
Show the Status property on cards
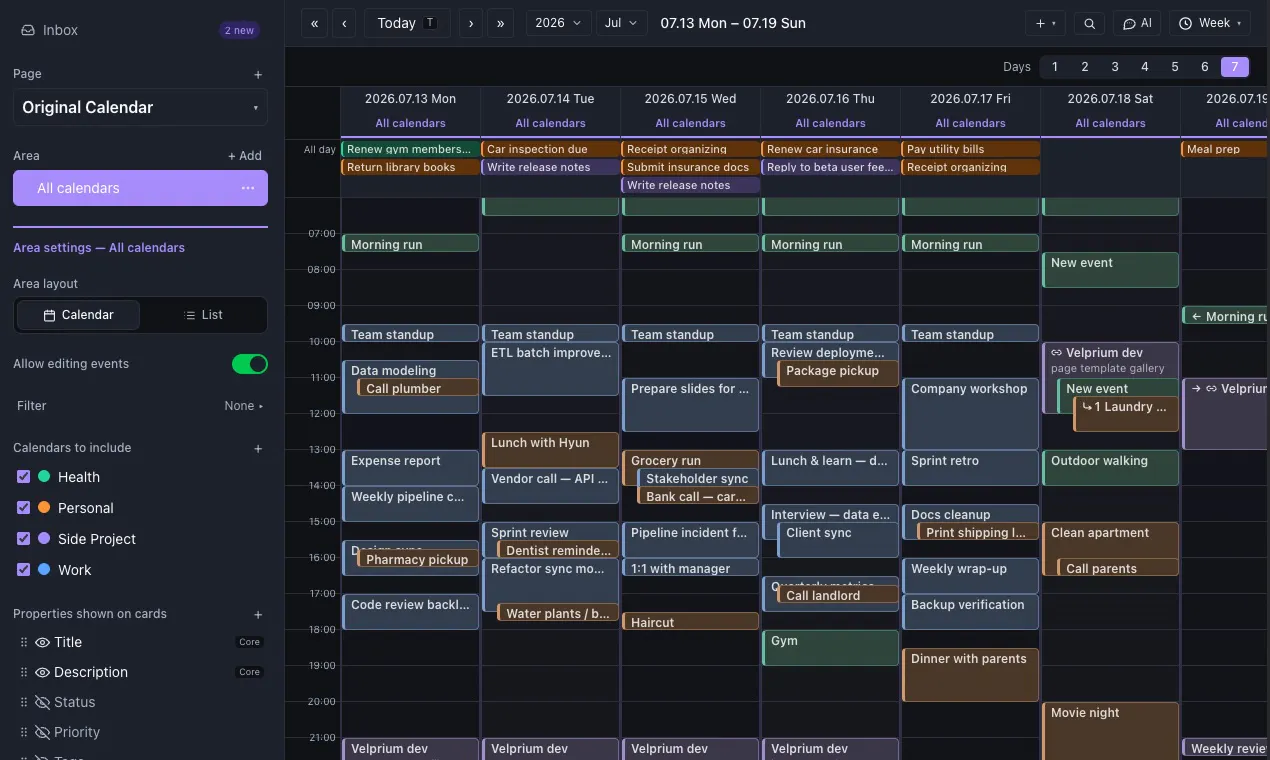coord(43,702)
